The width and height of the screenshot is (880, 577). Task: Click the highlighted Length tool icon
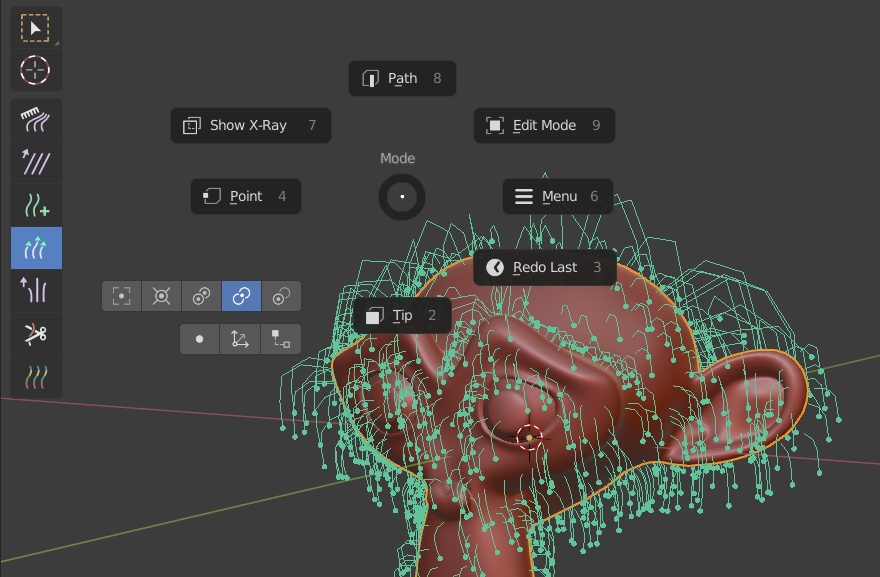[x=36, y=248]
